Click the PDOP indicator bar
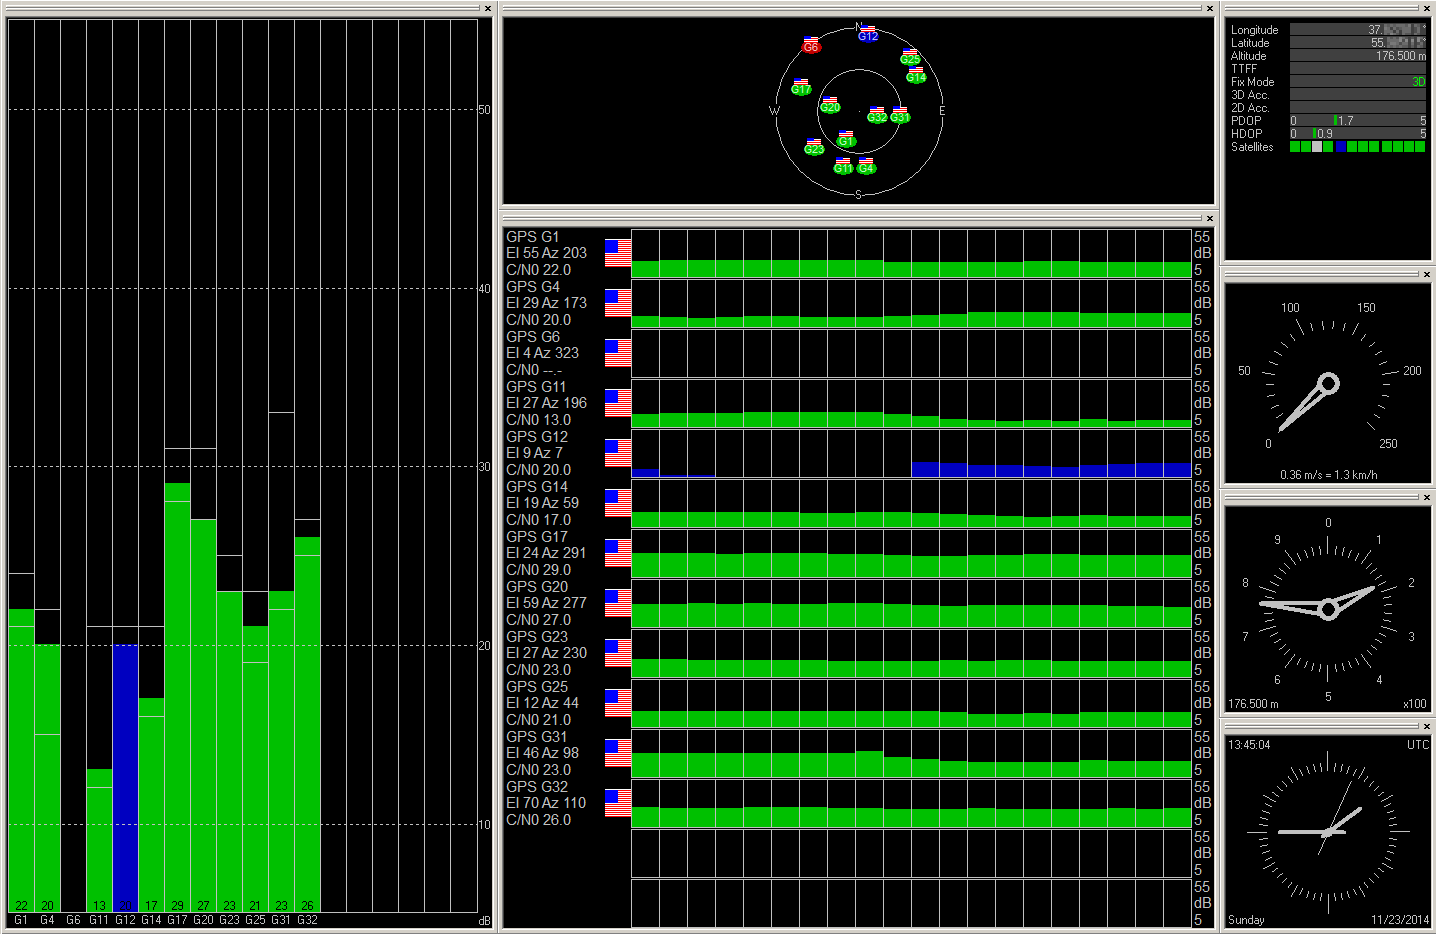This screenshot has width=1436, height=934. (x=1357, y=120)
